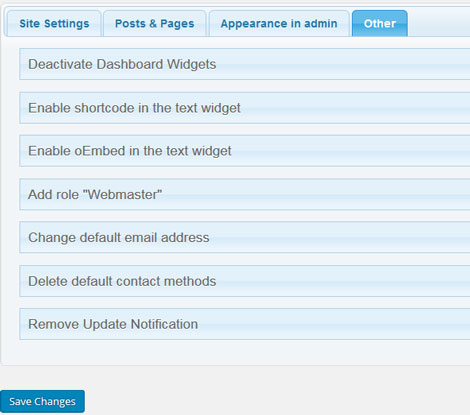Viewport: 470px width, 415px height.
Task: Save the plugin settings changes
Action: pos(42,401)
